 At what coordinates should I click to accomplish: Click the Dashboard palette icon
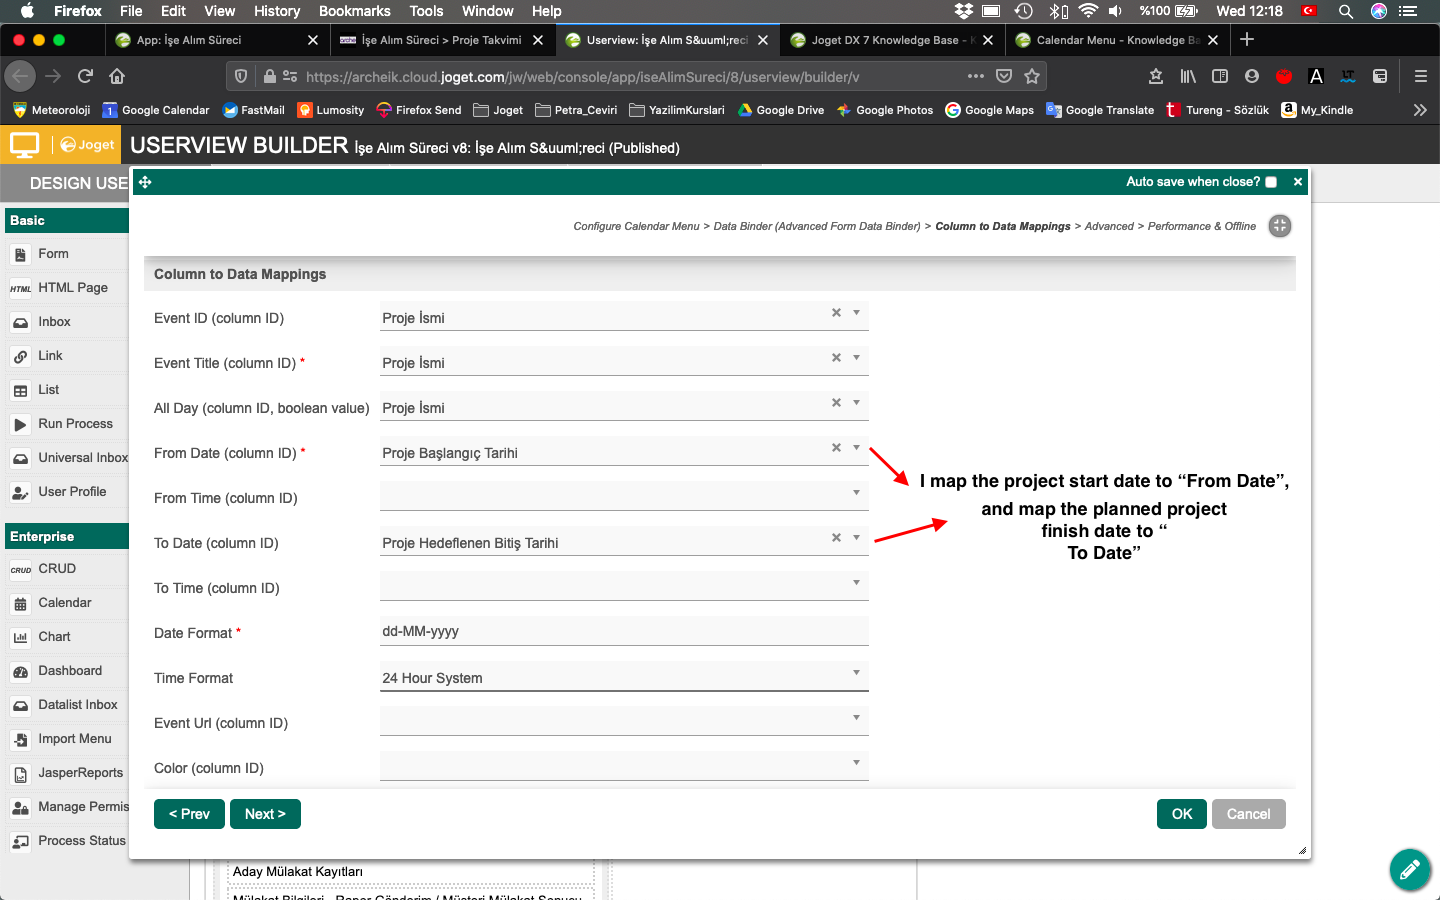(20, 672)
